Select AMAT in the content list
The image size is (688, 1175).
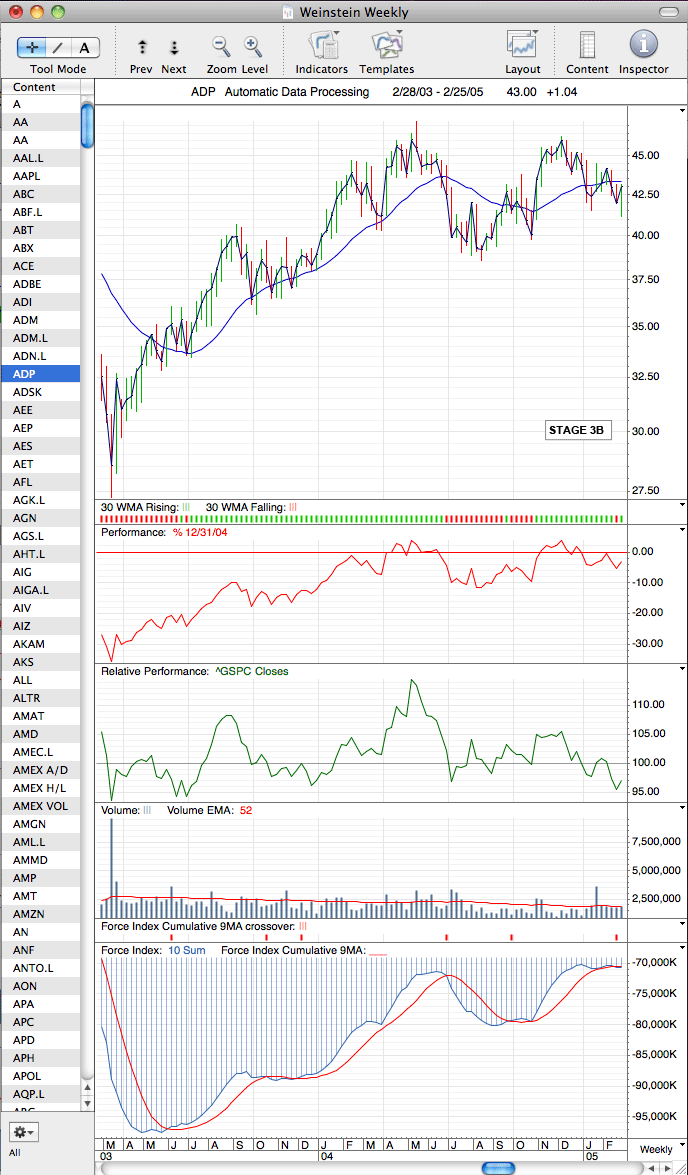click(40, 716)
